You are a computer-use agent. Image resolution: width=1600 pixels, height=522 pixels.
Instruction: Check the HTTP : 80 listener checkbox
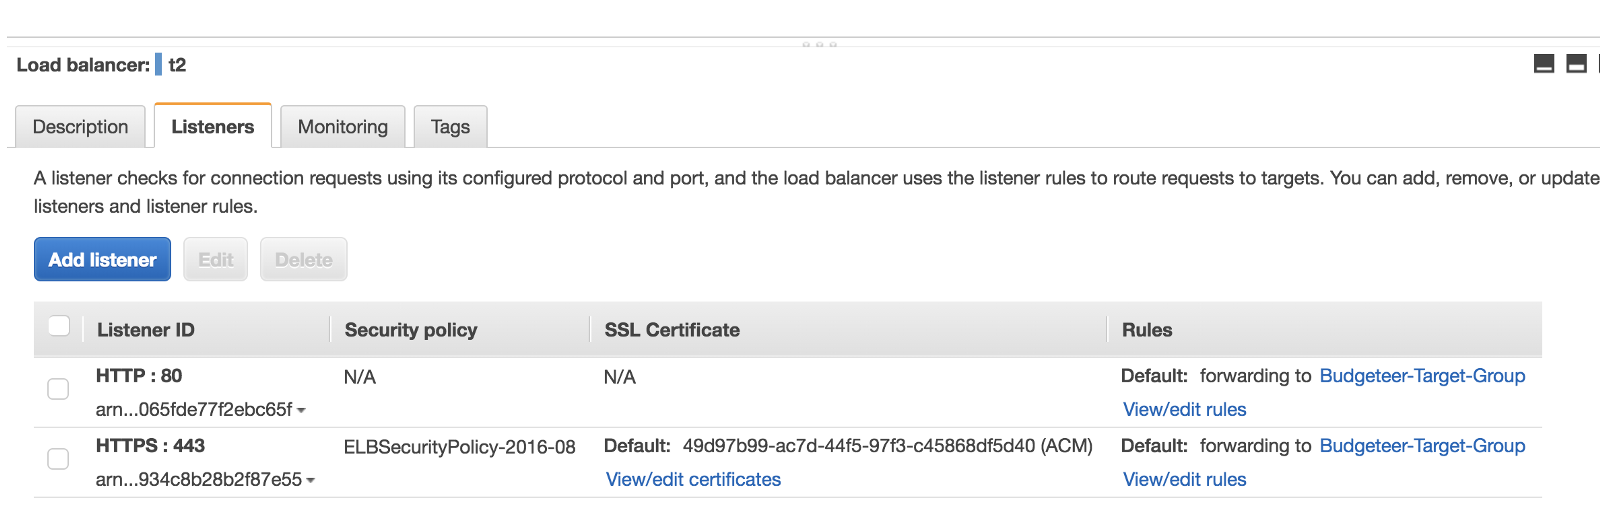tap(58, 389)
